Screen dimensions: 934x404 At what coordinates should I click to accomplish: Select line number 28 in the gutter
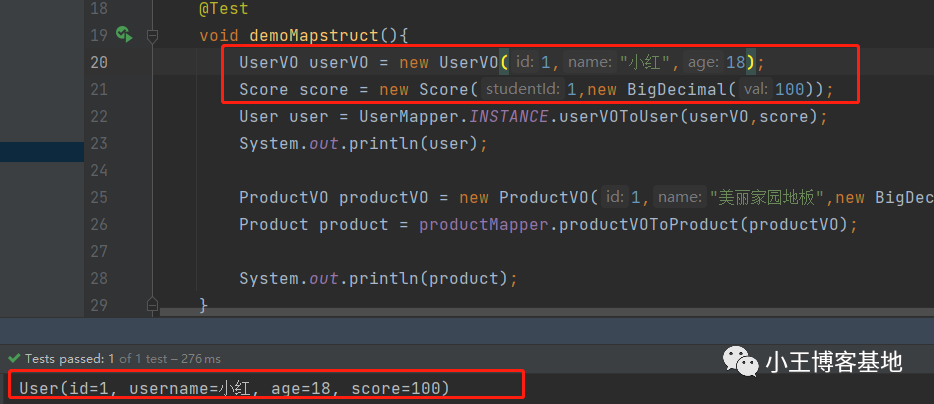pos(99,278)
